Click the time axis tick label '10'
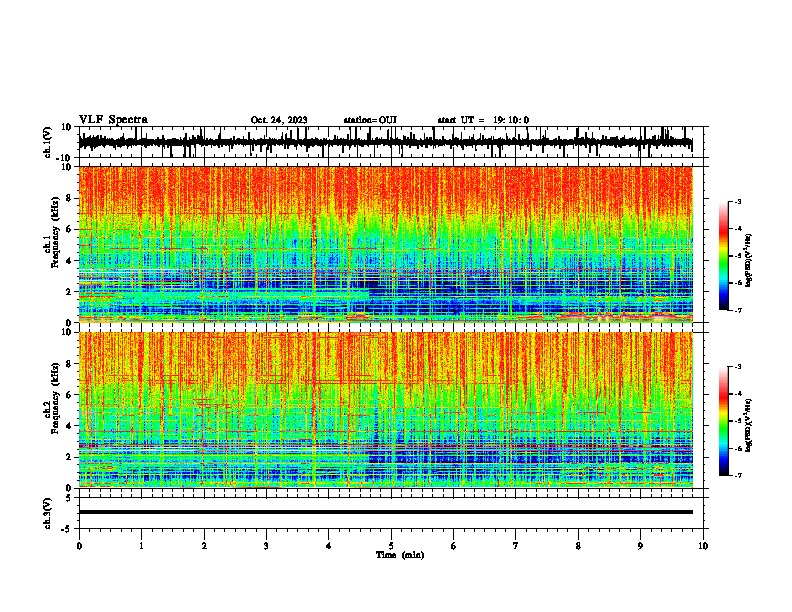 [703, 546]
